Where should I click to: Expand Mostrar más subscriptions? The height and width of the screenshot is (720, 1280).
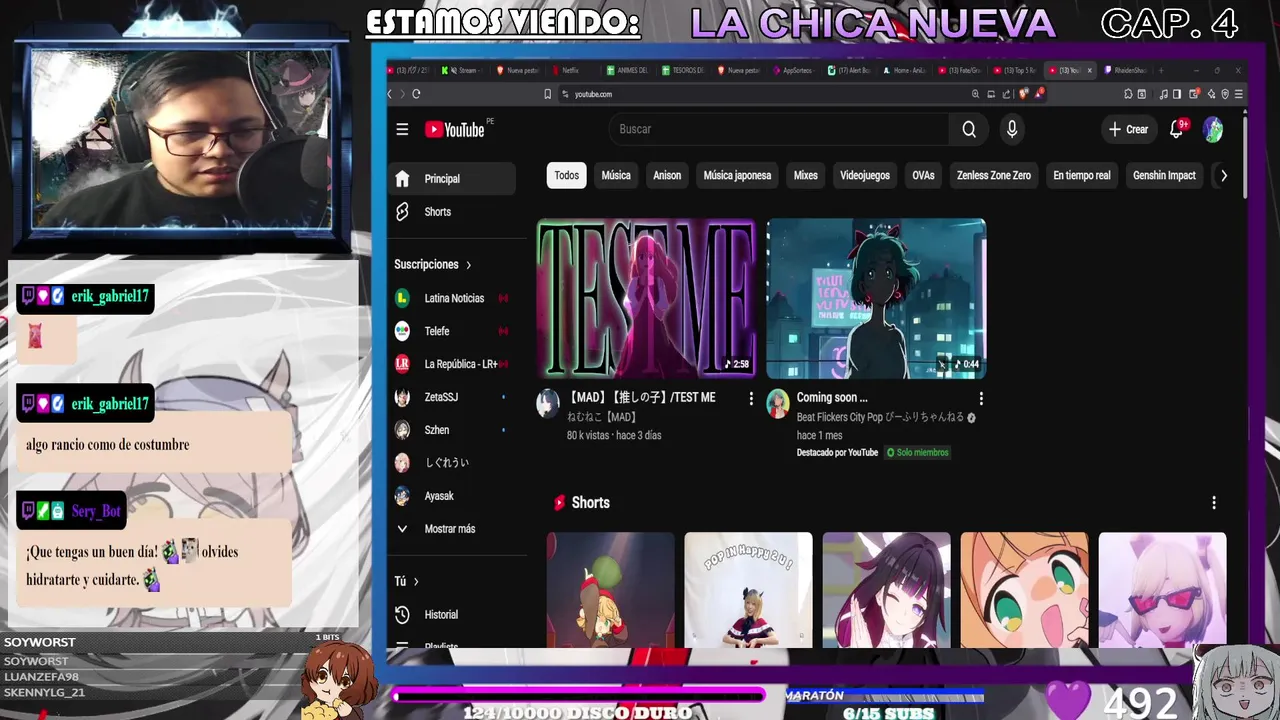pyautogui.click(x=452, y=529)
